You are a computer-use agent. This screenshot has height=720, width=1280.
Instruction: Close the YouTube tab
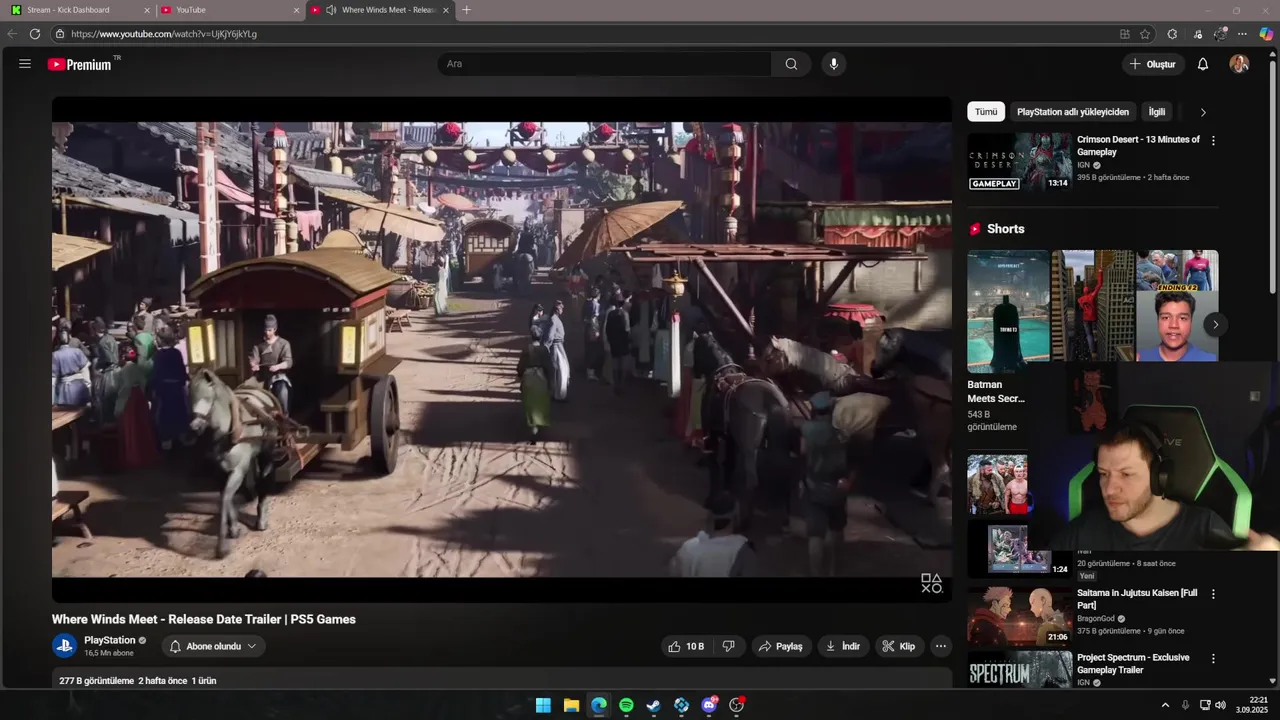tap(296, 10)
